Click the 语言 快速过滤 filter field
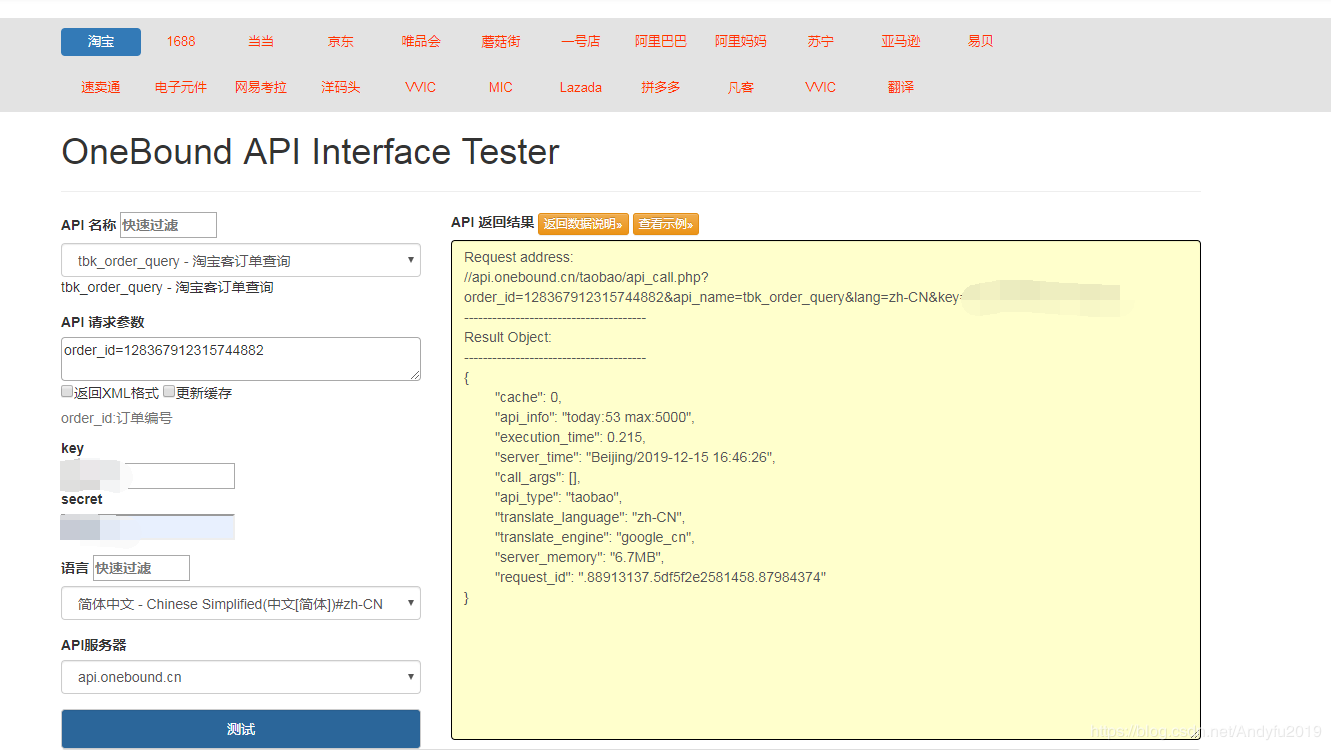Viewport: 1331px width, 750px height. pos(141,568)
